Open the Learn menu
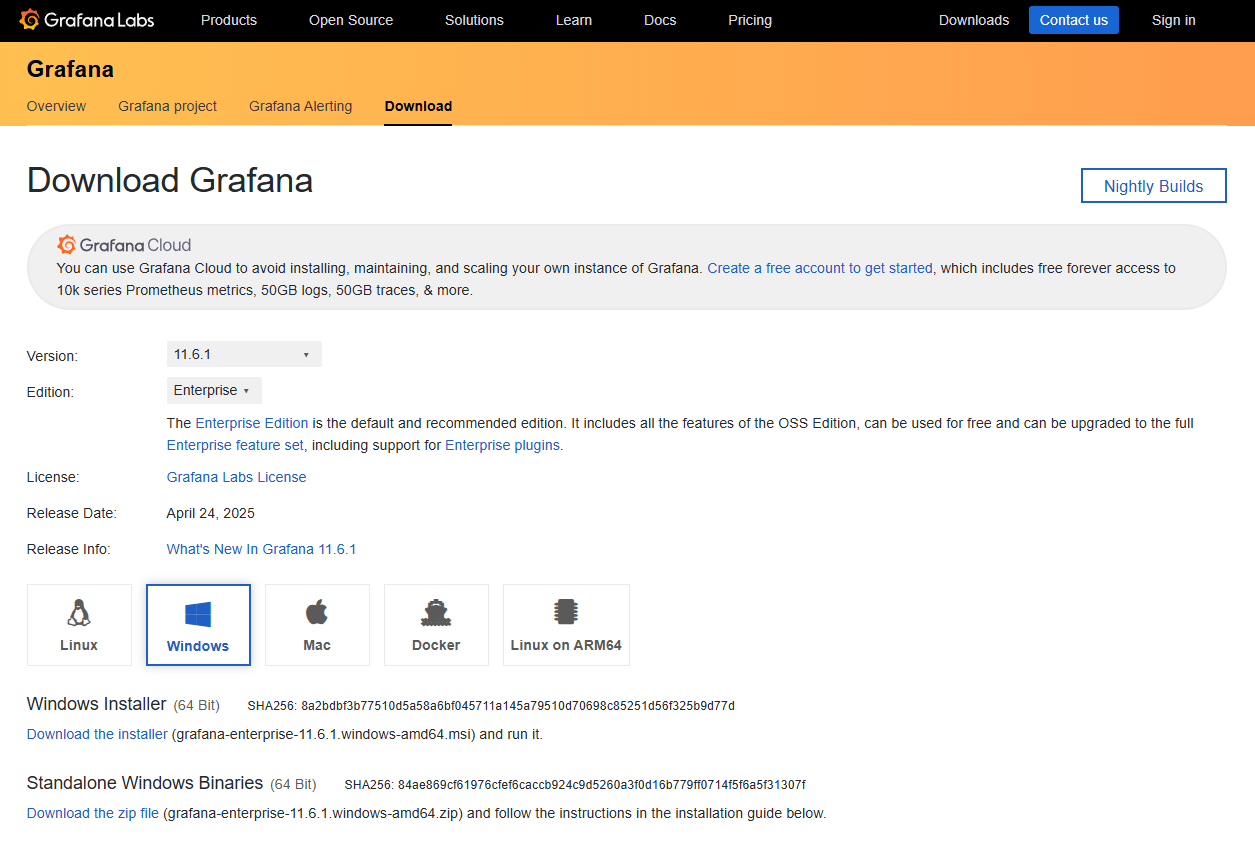1255x849 pixels. [574, 20]
